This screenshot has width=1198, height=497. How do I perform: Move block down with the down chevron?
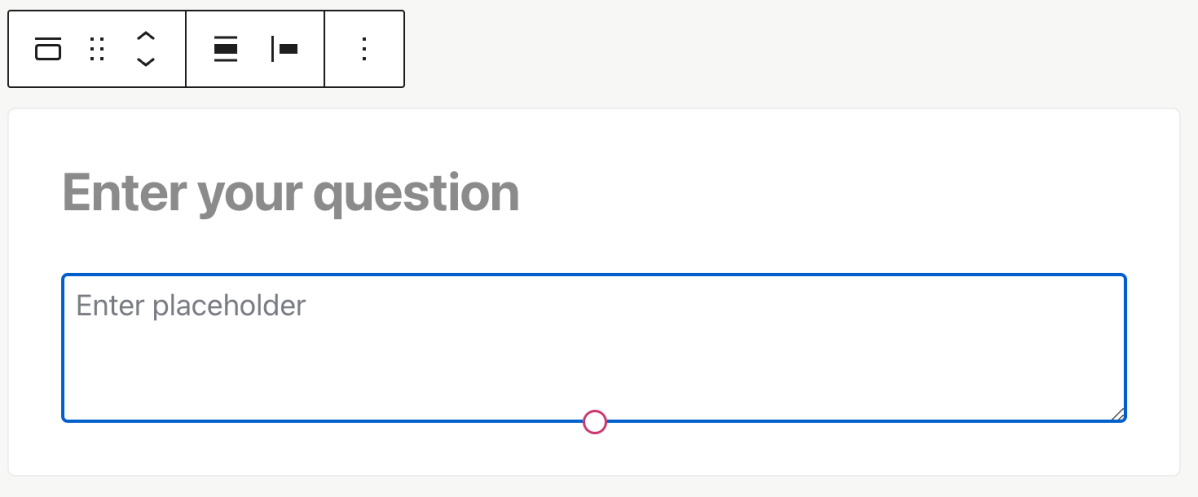tap(146, 62)
